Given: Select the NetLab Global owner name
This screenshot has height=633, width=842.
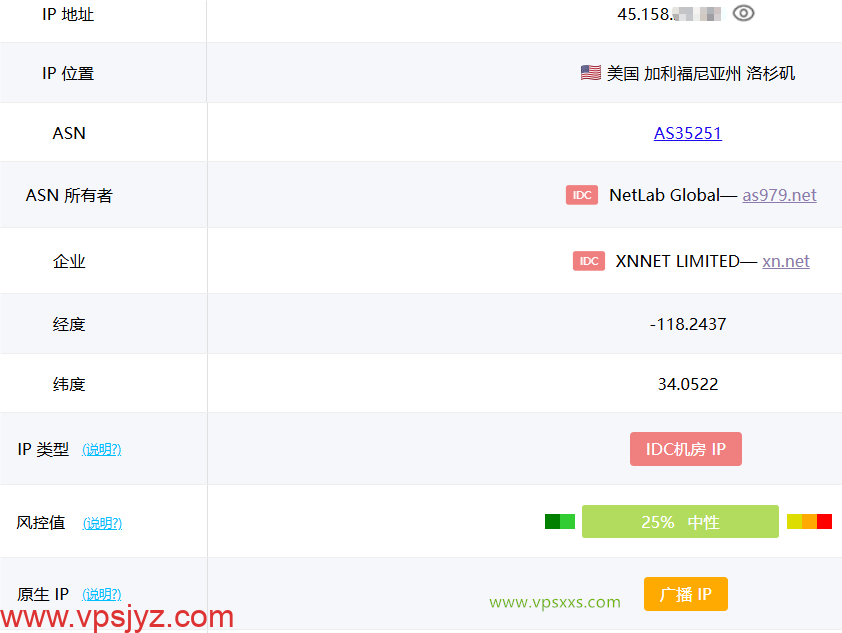Looking at the screenshot, I should point(664,195).
